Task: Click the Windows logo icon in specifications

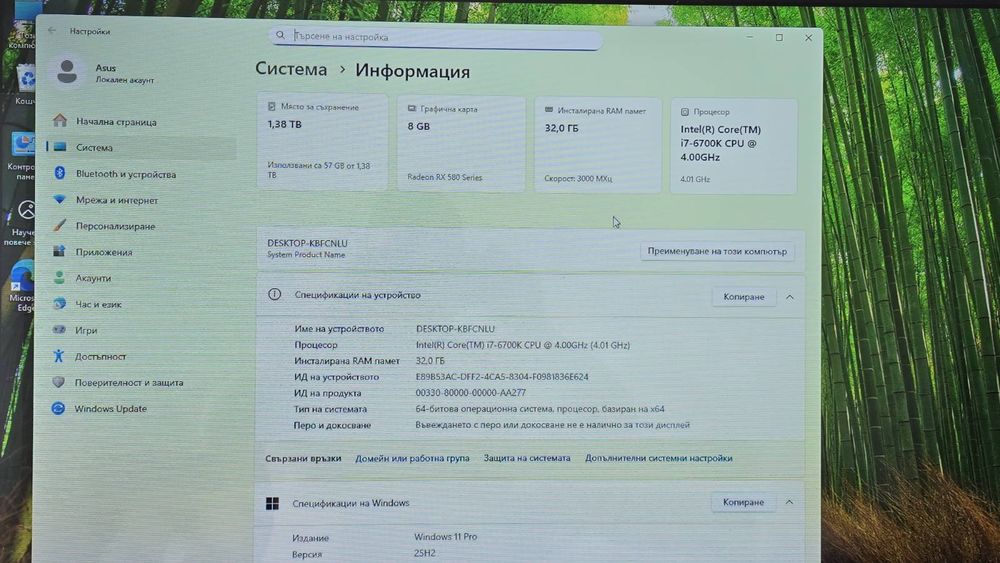Action: point(272,504)
